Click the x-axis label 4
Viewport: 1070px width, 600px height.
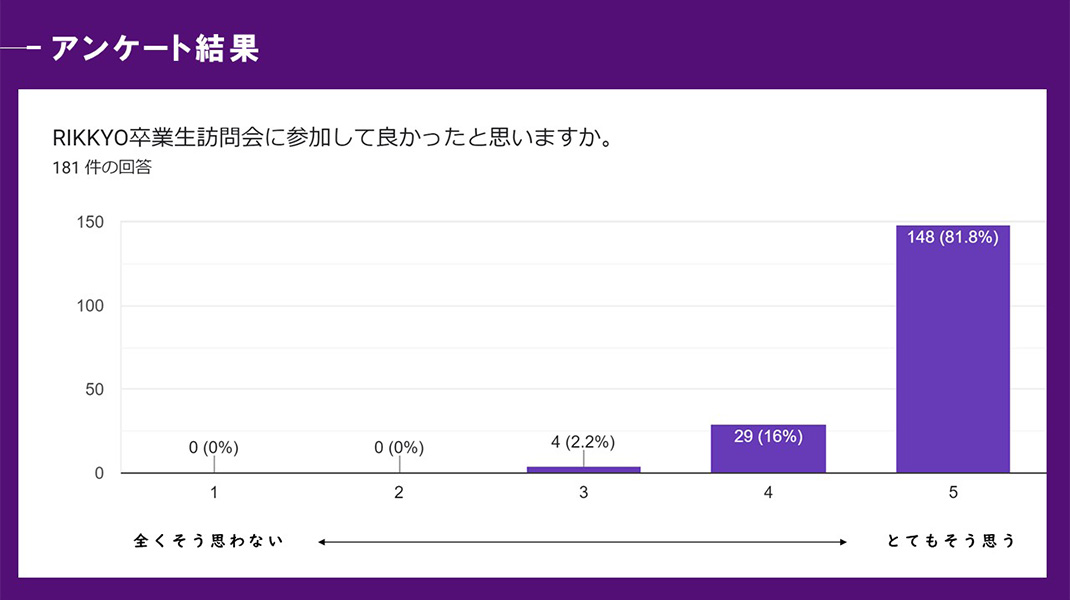(x=768, y=492)
